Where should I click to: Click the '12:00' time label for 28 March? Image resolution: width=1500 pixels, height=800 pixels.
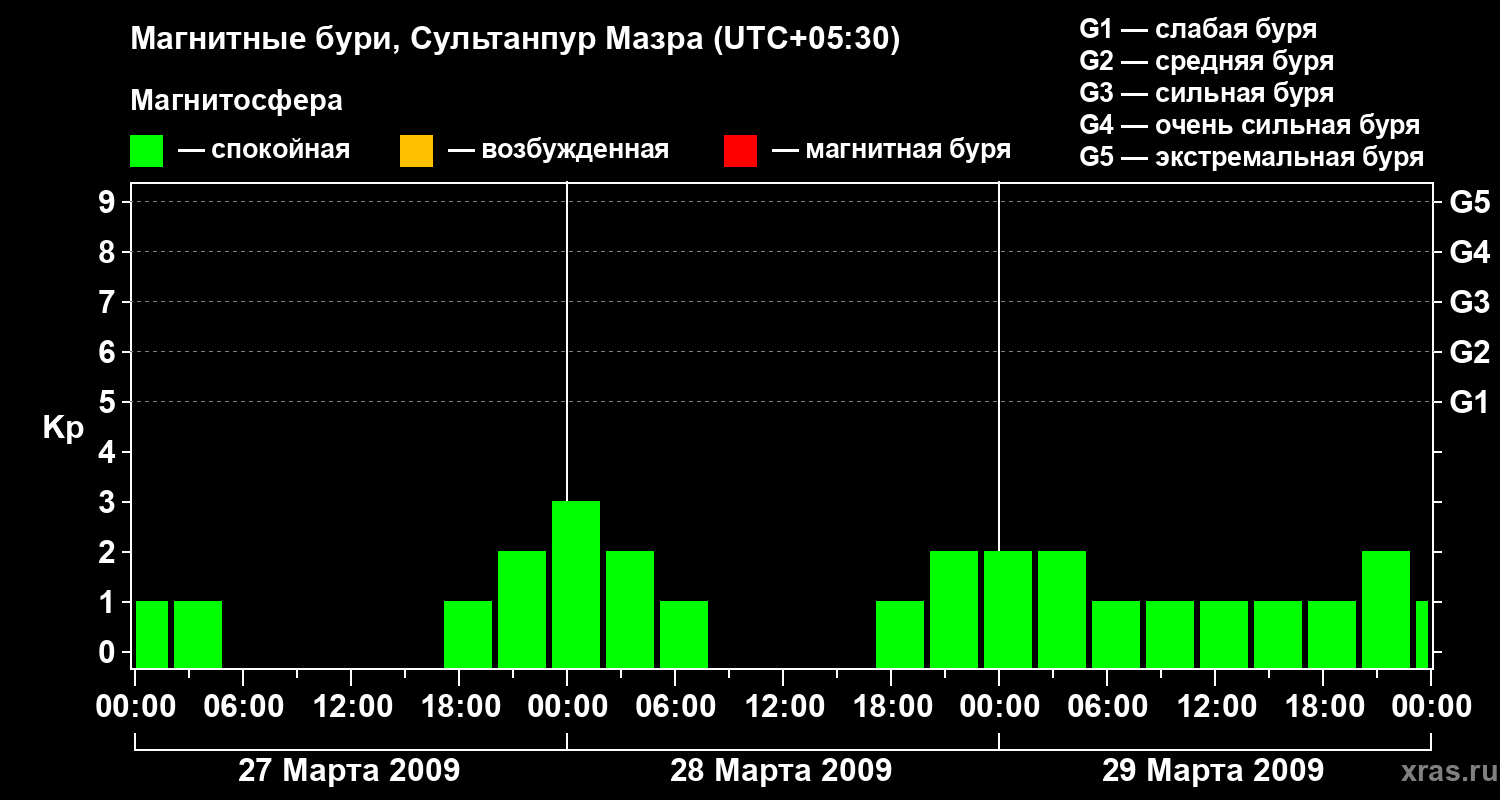tap(781, 707)
